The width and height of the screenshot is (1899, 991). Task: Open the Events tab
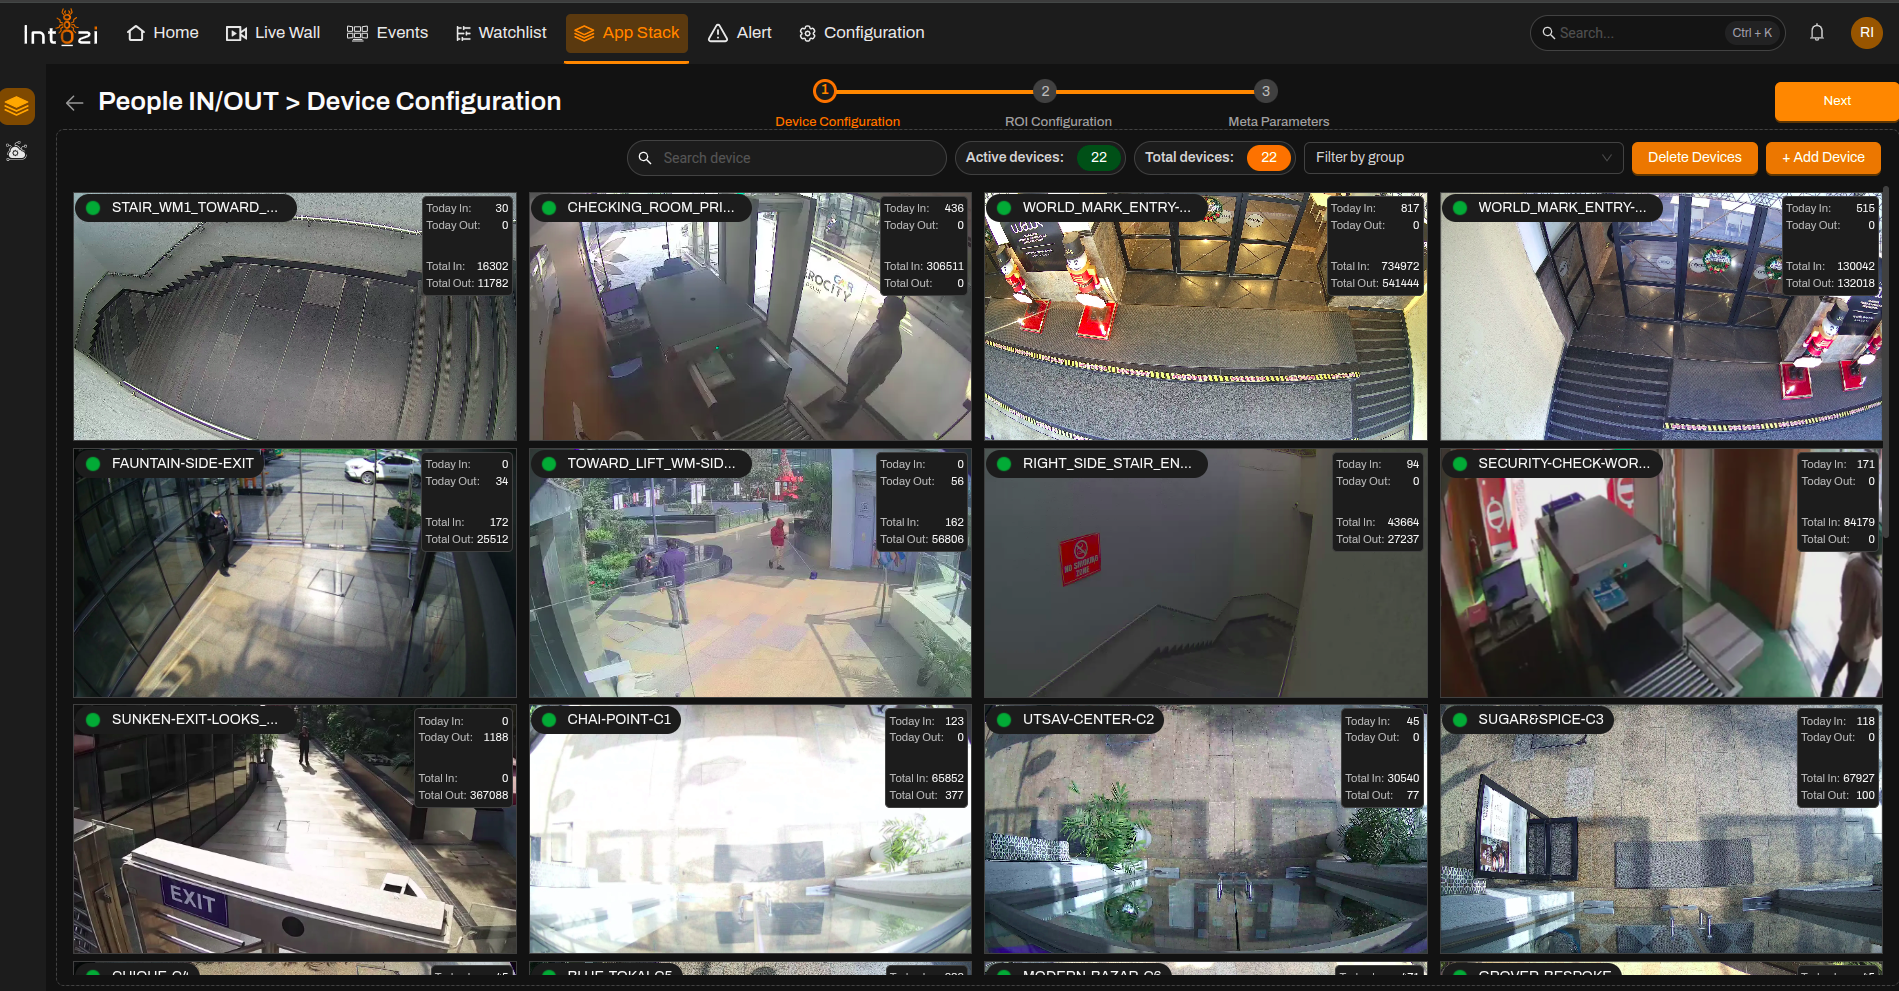click(x=387, y=33)
